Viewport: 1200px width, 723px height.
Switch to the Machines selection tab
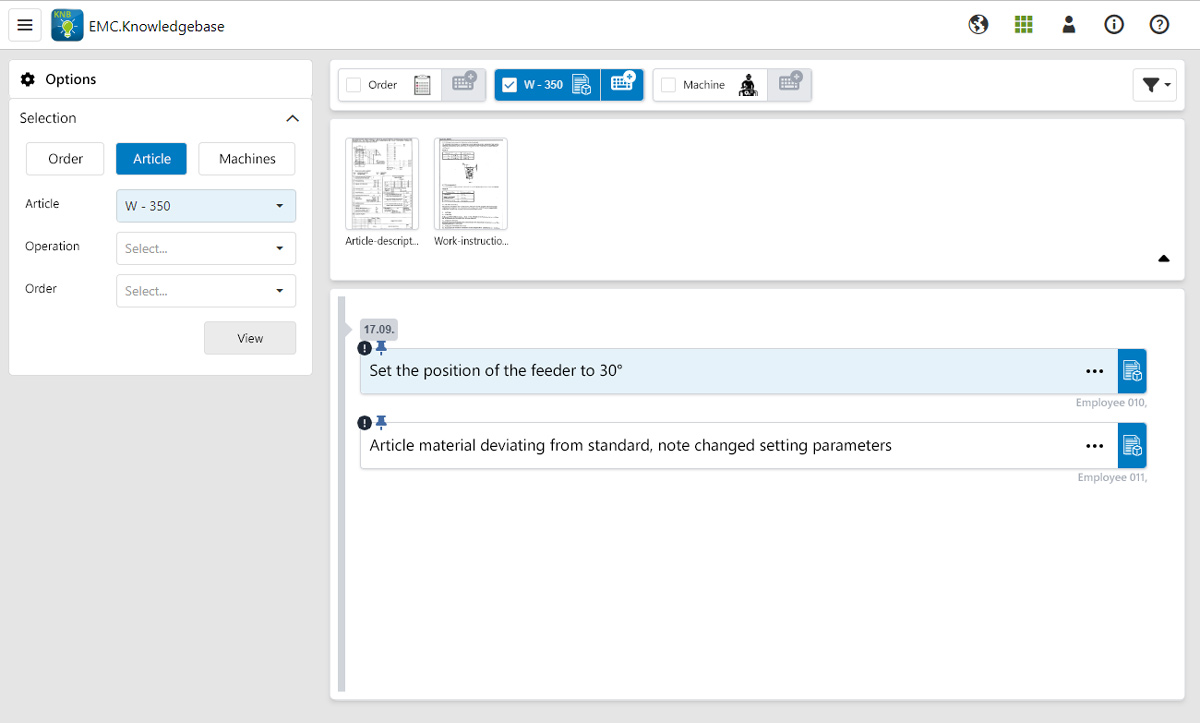tap(247, 159)
